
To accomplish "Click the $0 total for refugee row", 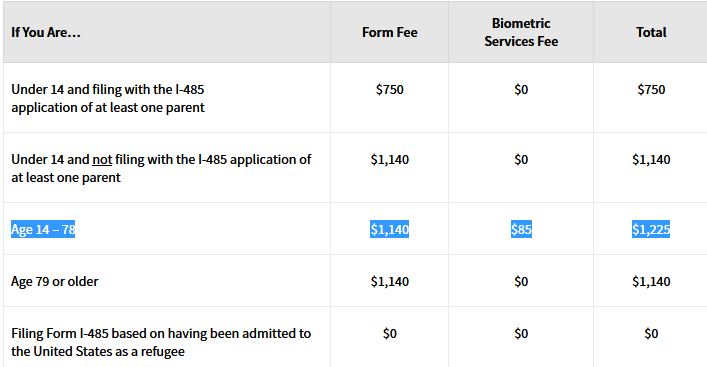I will [x=651, y=334].
